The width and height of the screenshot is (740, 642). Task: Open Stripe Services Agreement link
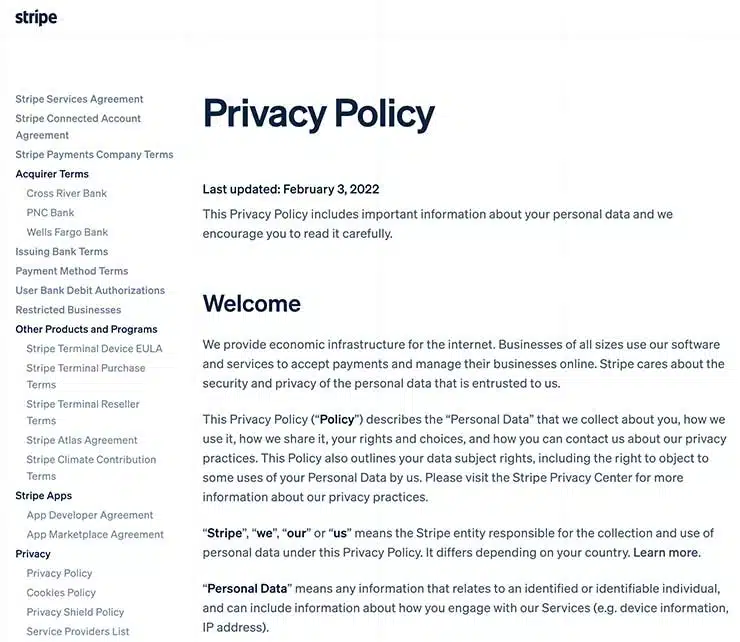pyautogui.click(x=79, y=99)
